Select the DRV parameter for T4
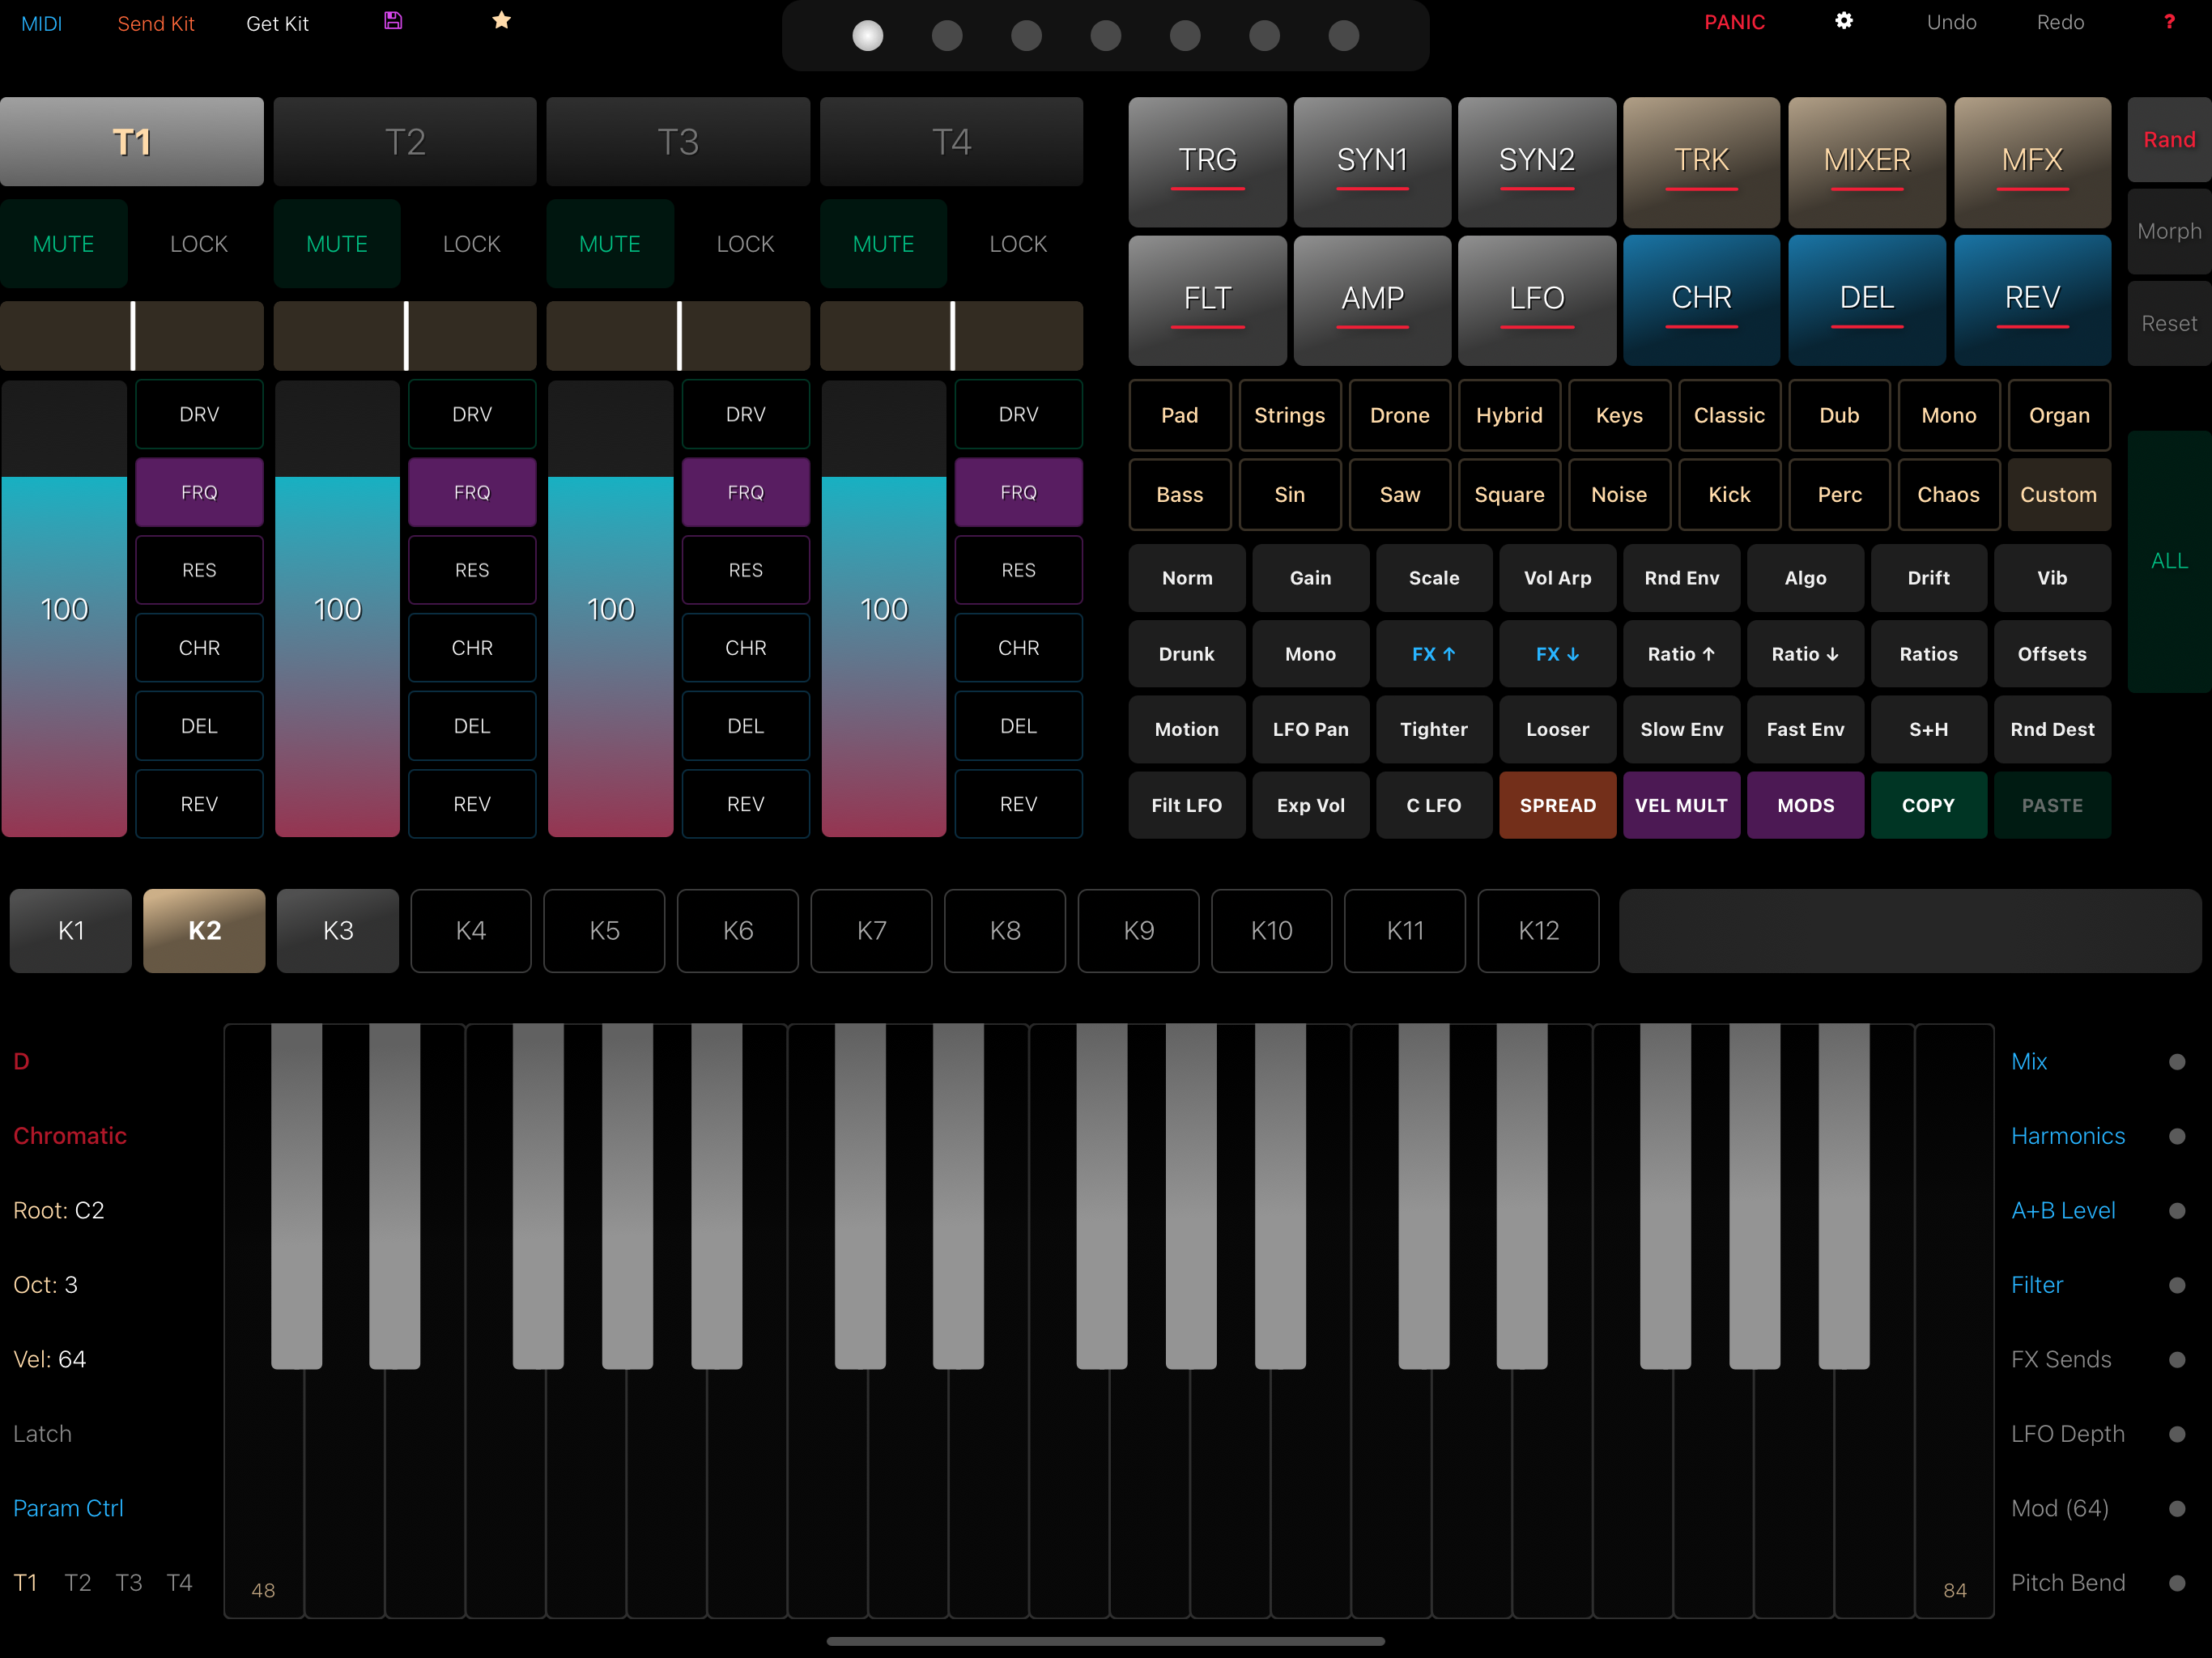This screenshot has width=2212, height=1658. pyautogui.click(x=1018, y=414)
